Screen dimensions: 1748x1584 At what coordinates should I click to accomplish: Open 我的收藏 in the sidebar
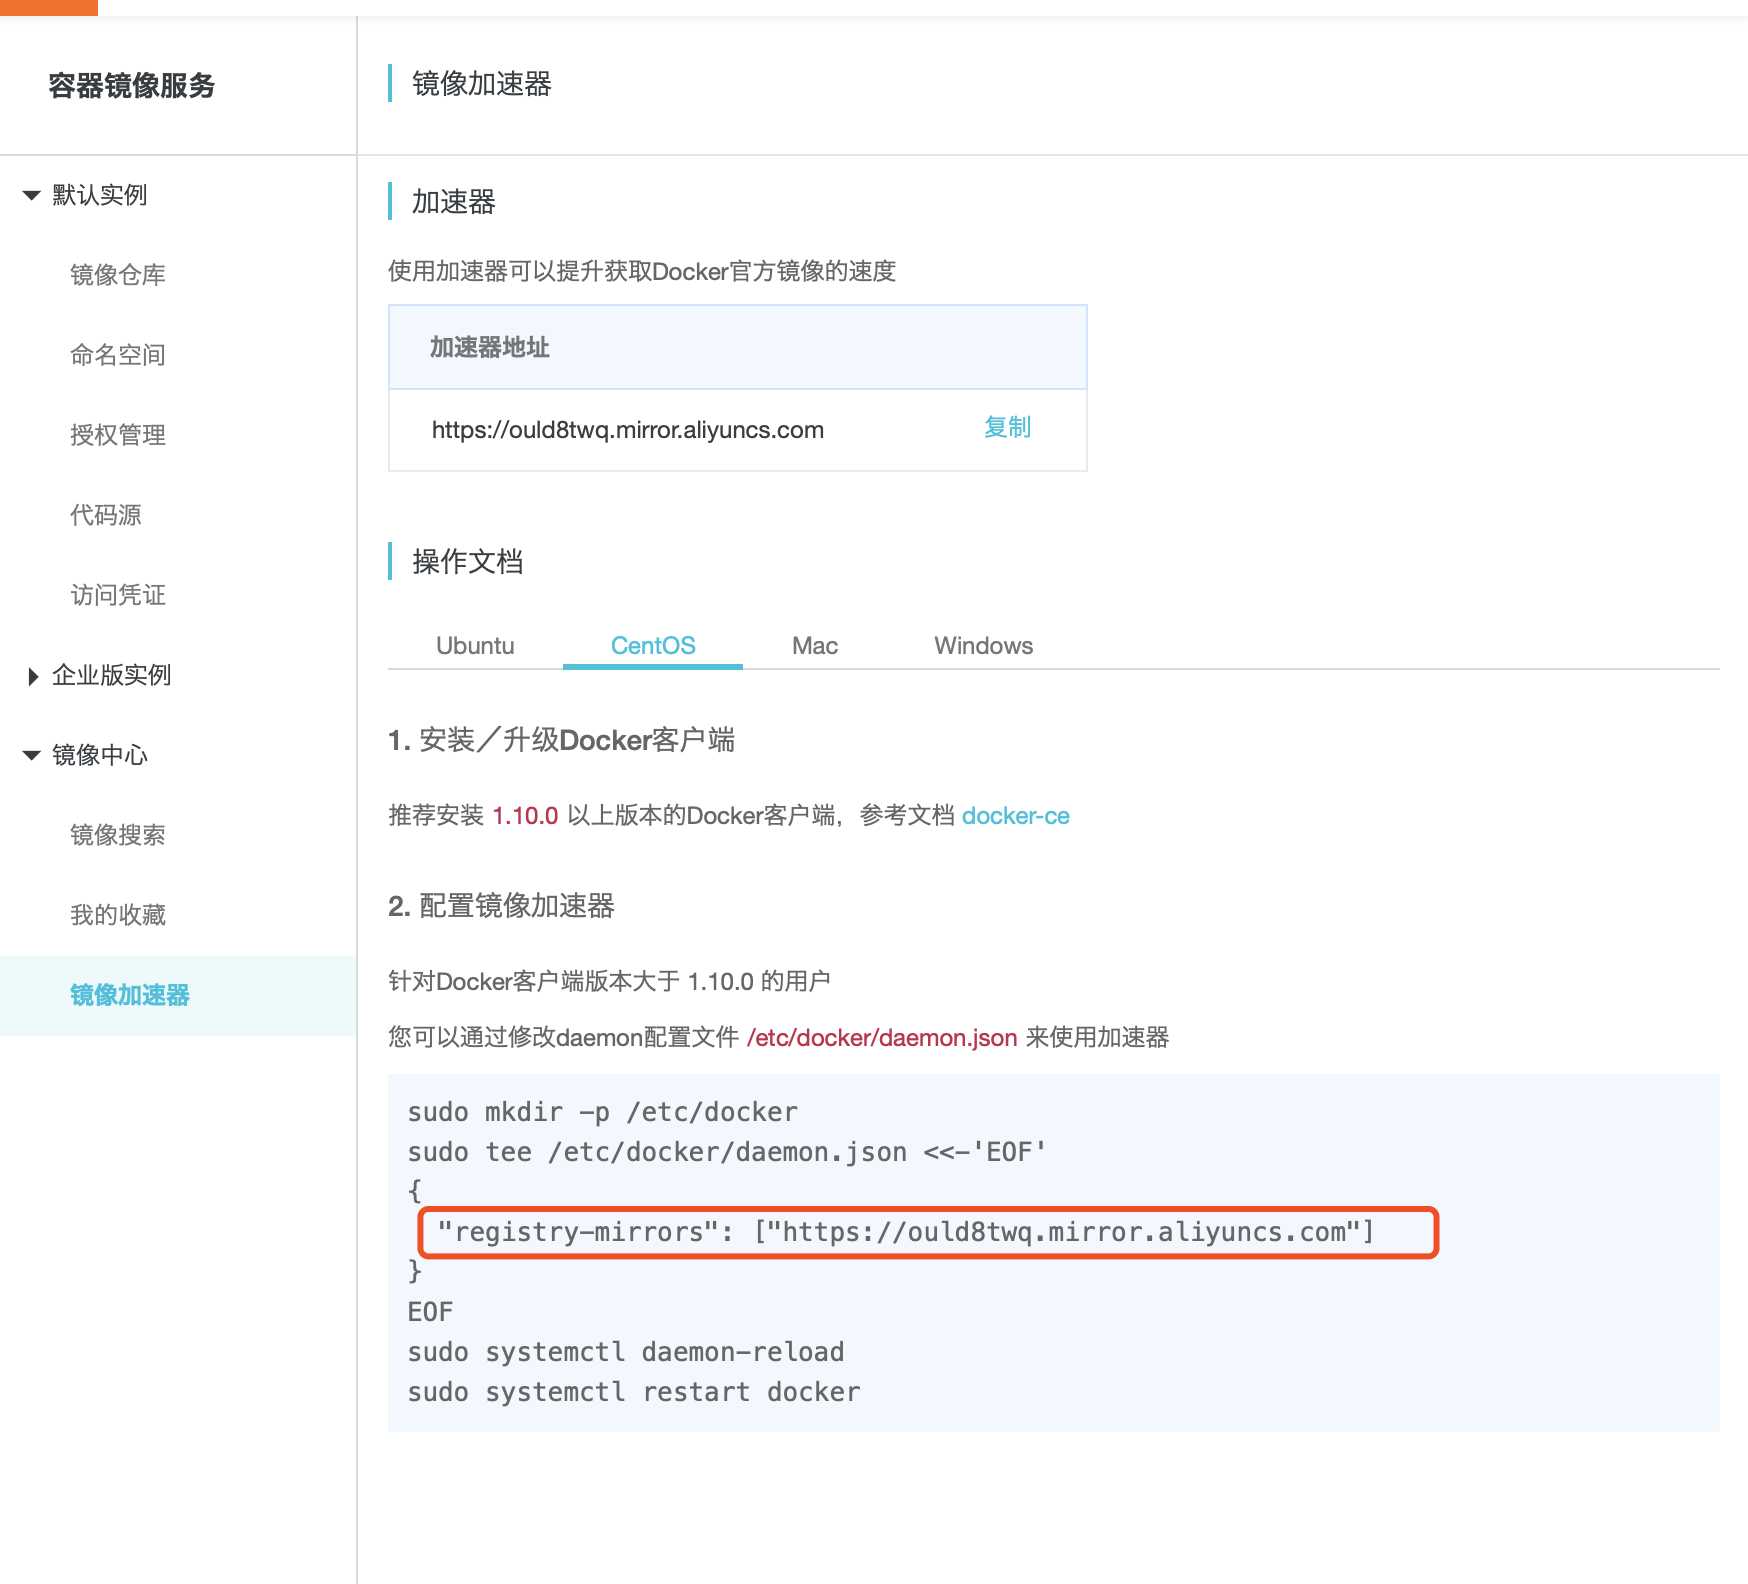(x=118, y=915)
